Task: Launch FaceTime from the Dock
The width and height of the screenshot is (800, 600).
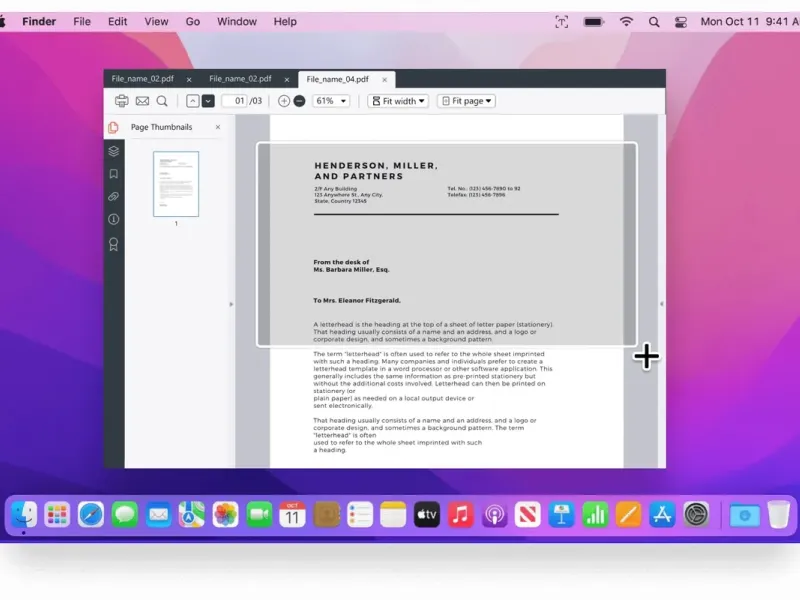Action: 259,514
